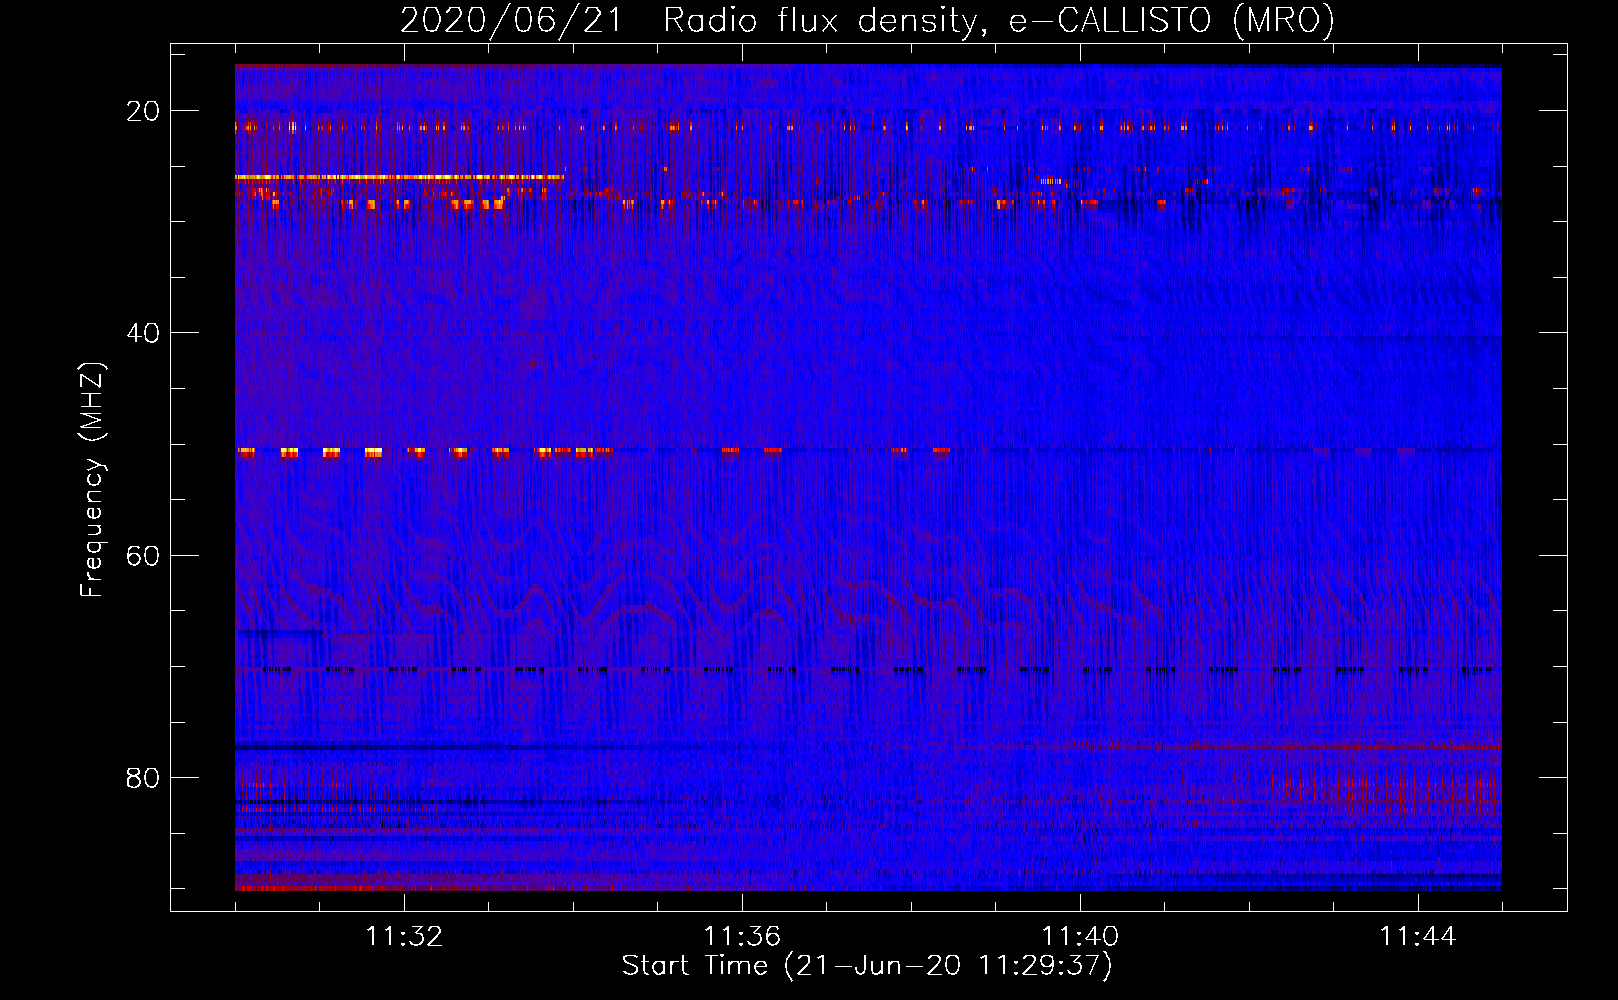Screen dimensions: 1618x1000
Task: Click the plot title '2020/06/21 Radio flux density, e-CALLISTO (MRO)'
Action: pos(867,20)
